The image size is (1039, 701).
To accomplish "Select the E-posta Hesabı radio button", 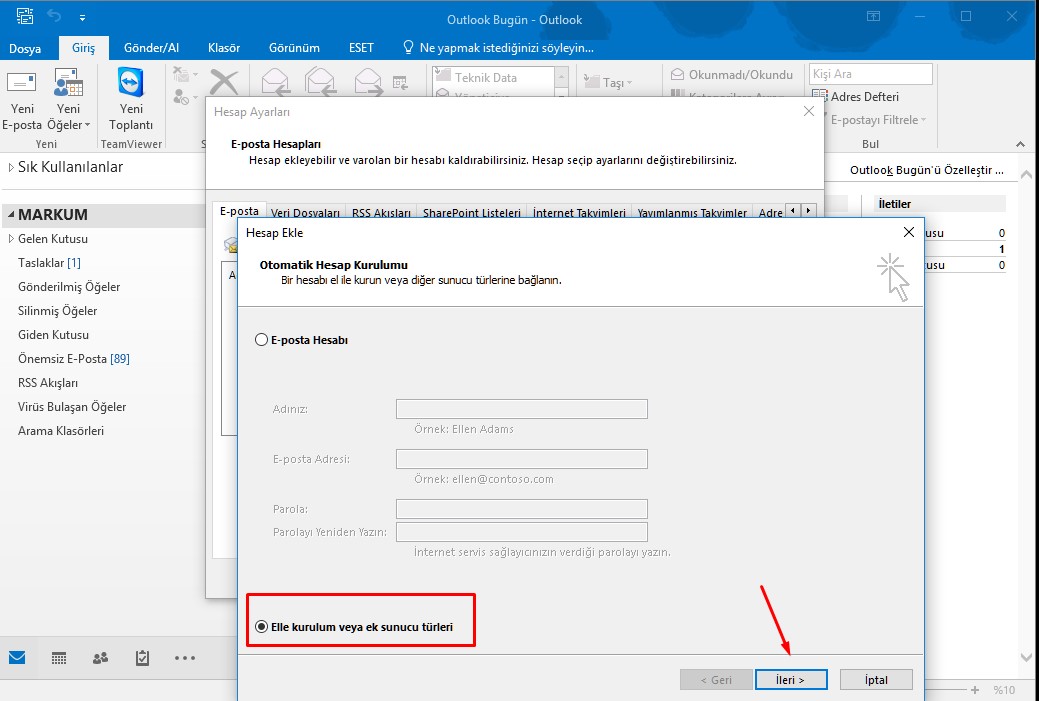I will pyautogui.click(x=261, y=340).
